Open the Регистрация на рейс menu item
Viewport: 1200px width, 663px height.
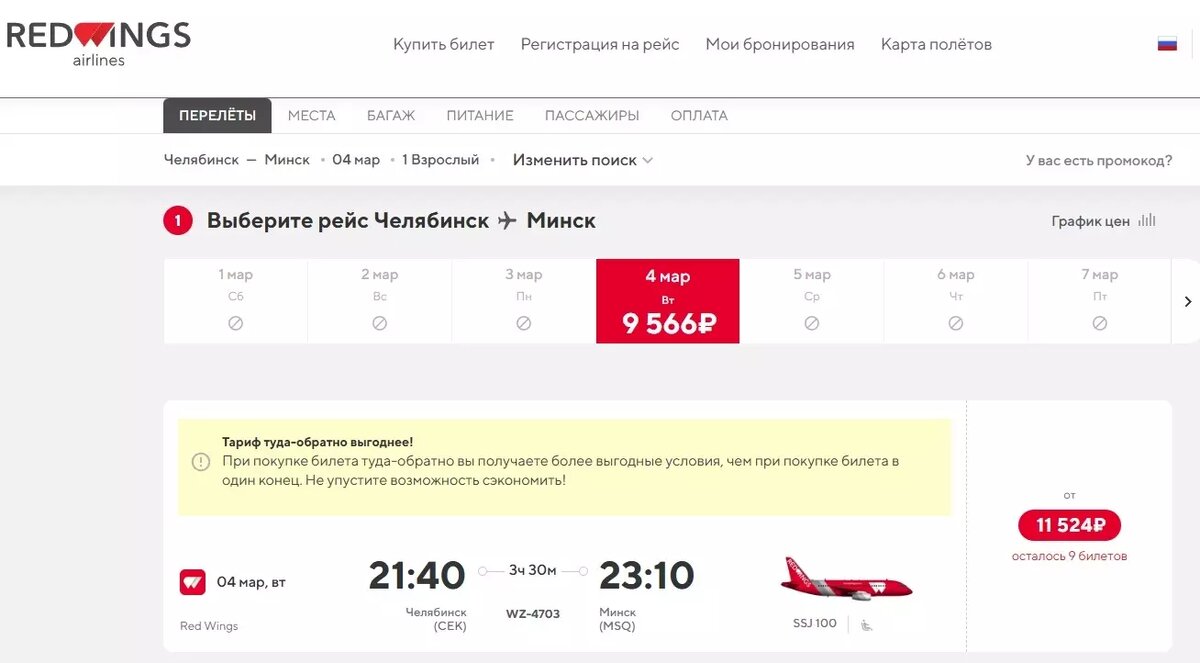click(599, 44)
